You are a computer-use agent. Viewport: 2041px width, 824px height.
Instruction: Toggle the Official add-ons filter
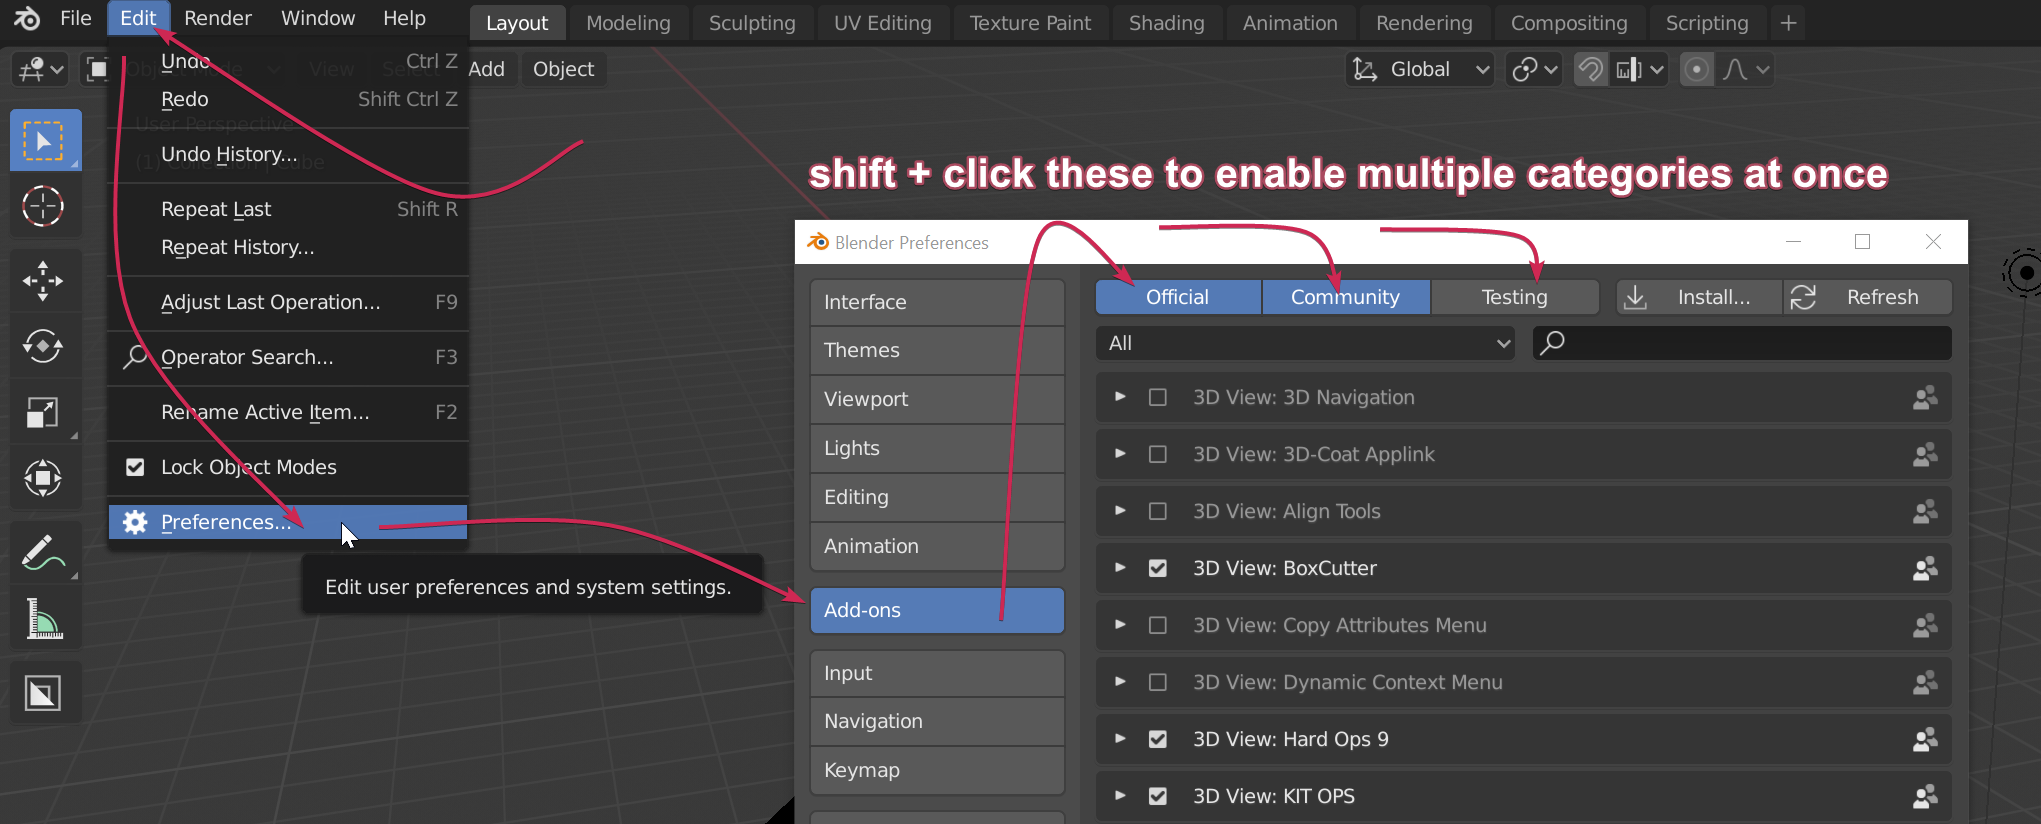(1178, 297)
